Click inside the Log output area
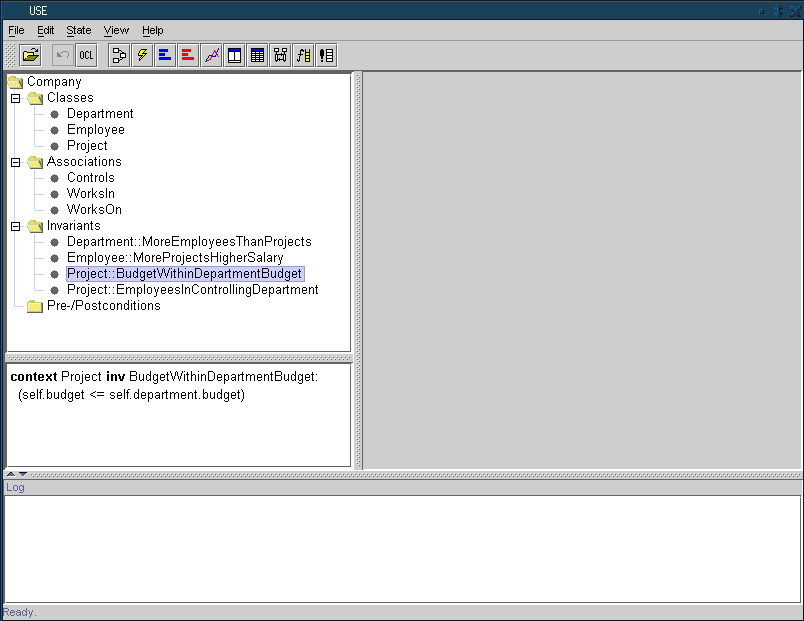Viewport: 804px width, 621px height. coord(400,548)
